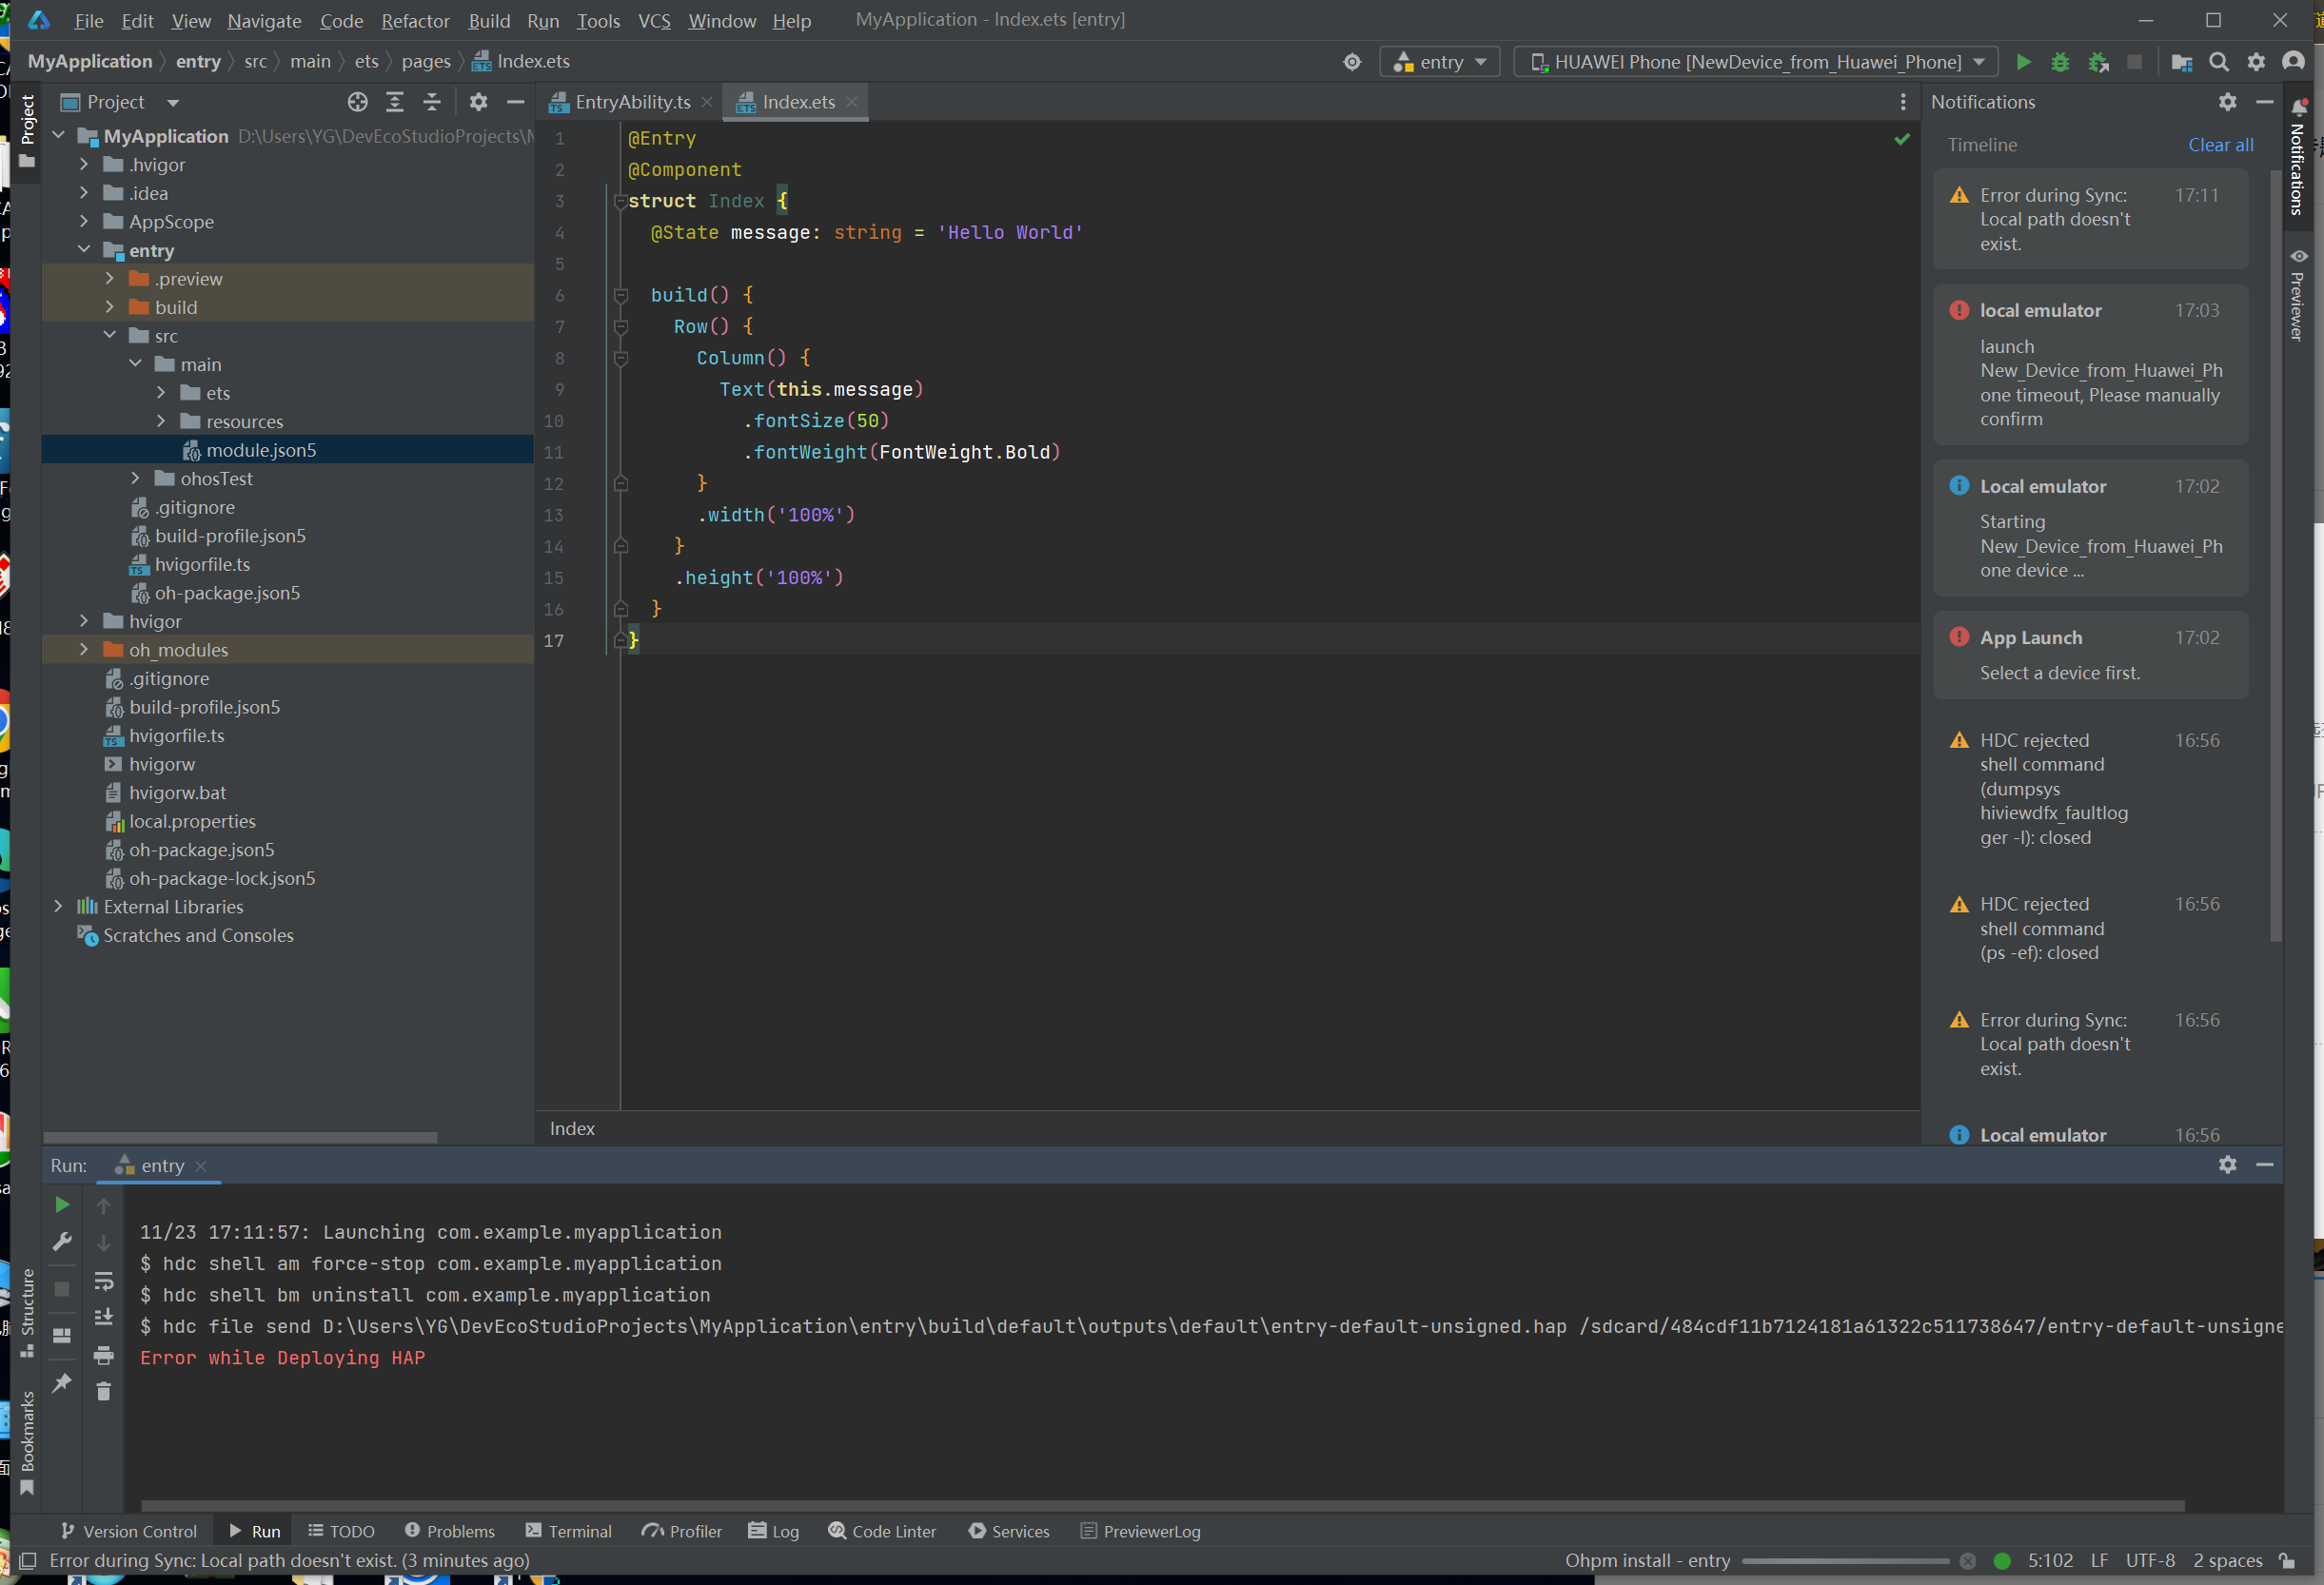This screenshot has width=2324, height=1585.
Task: Click the Debug entry bug icon
Action: click(x=2060, y=62)
